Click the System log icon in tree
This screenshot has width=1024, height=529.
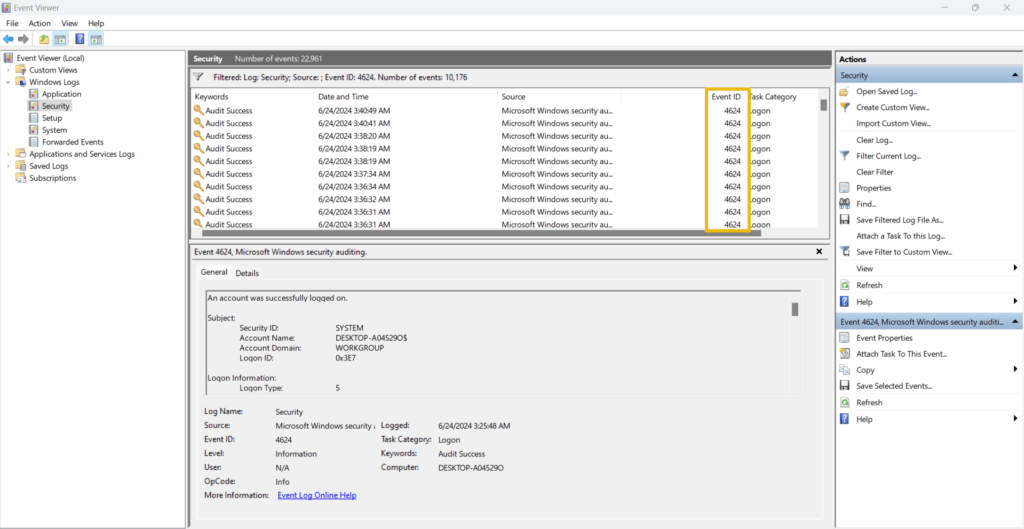(34, 130)
